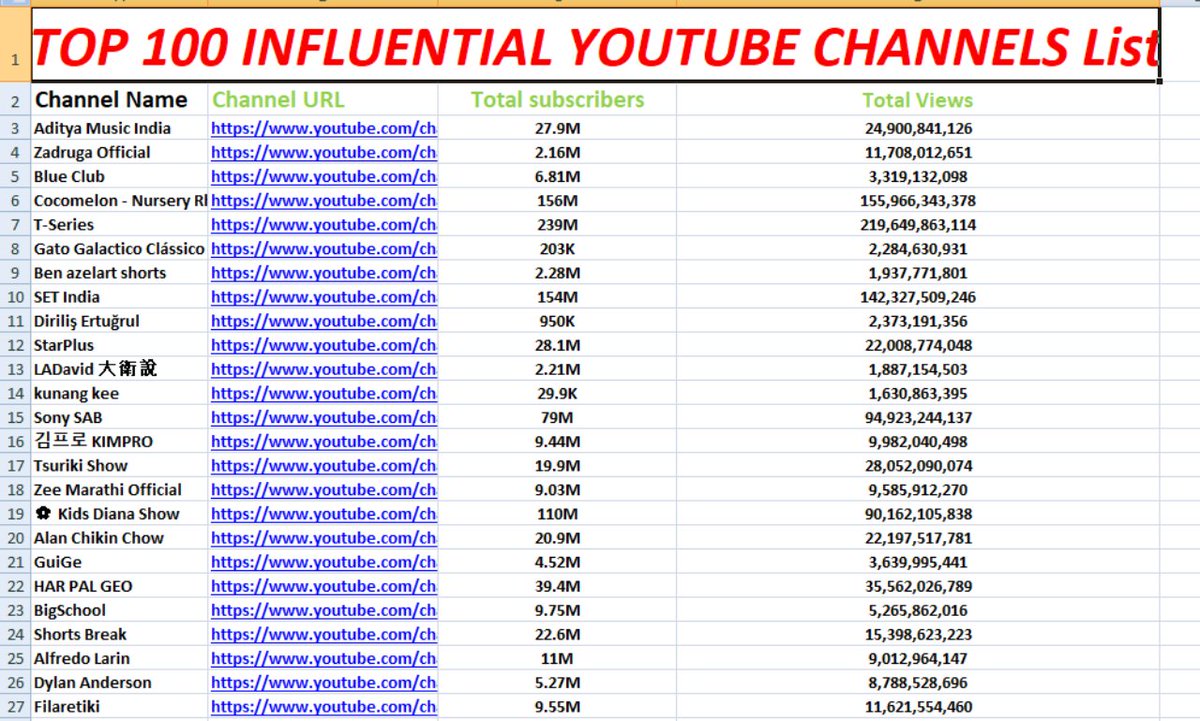Select the Zadruga Official name cell
1200x721 pixels.
pos(119,152)
